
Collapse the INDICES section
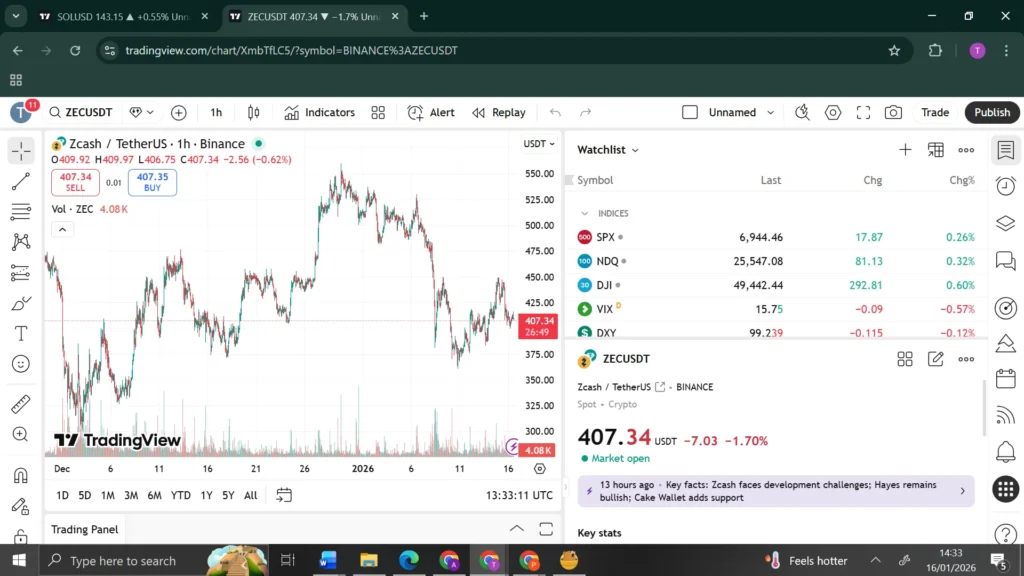[x=584, y=214]
